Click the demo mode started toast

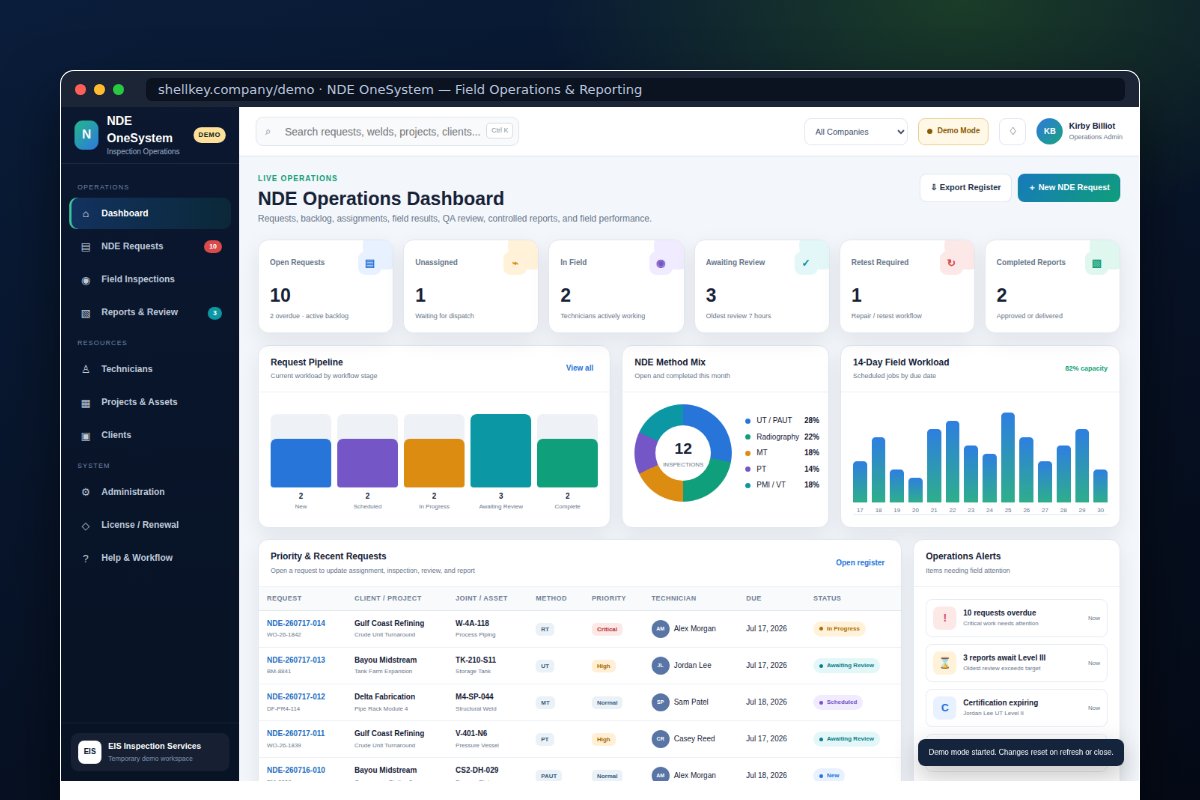(1021, 752)
